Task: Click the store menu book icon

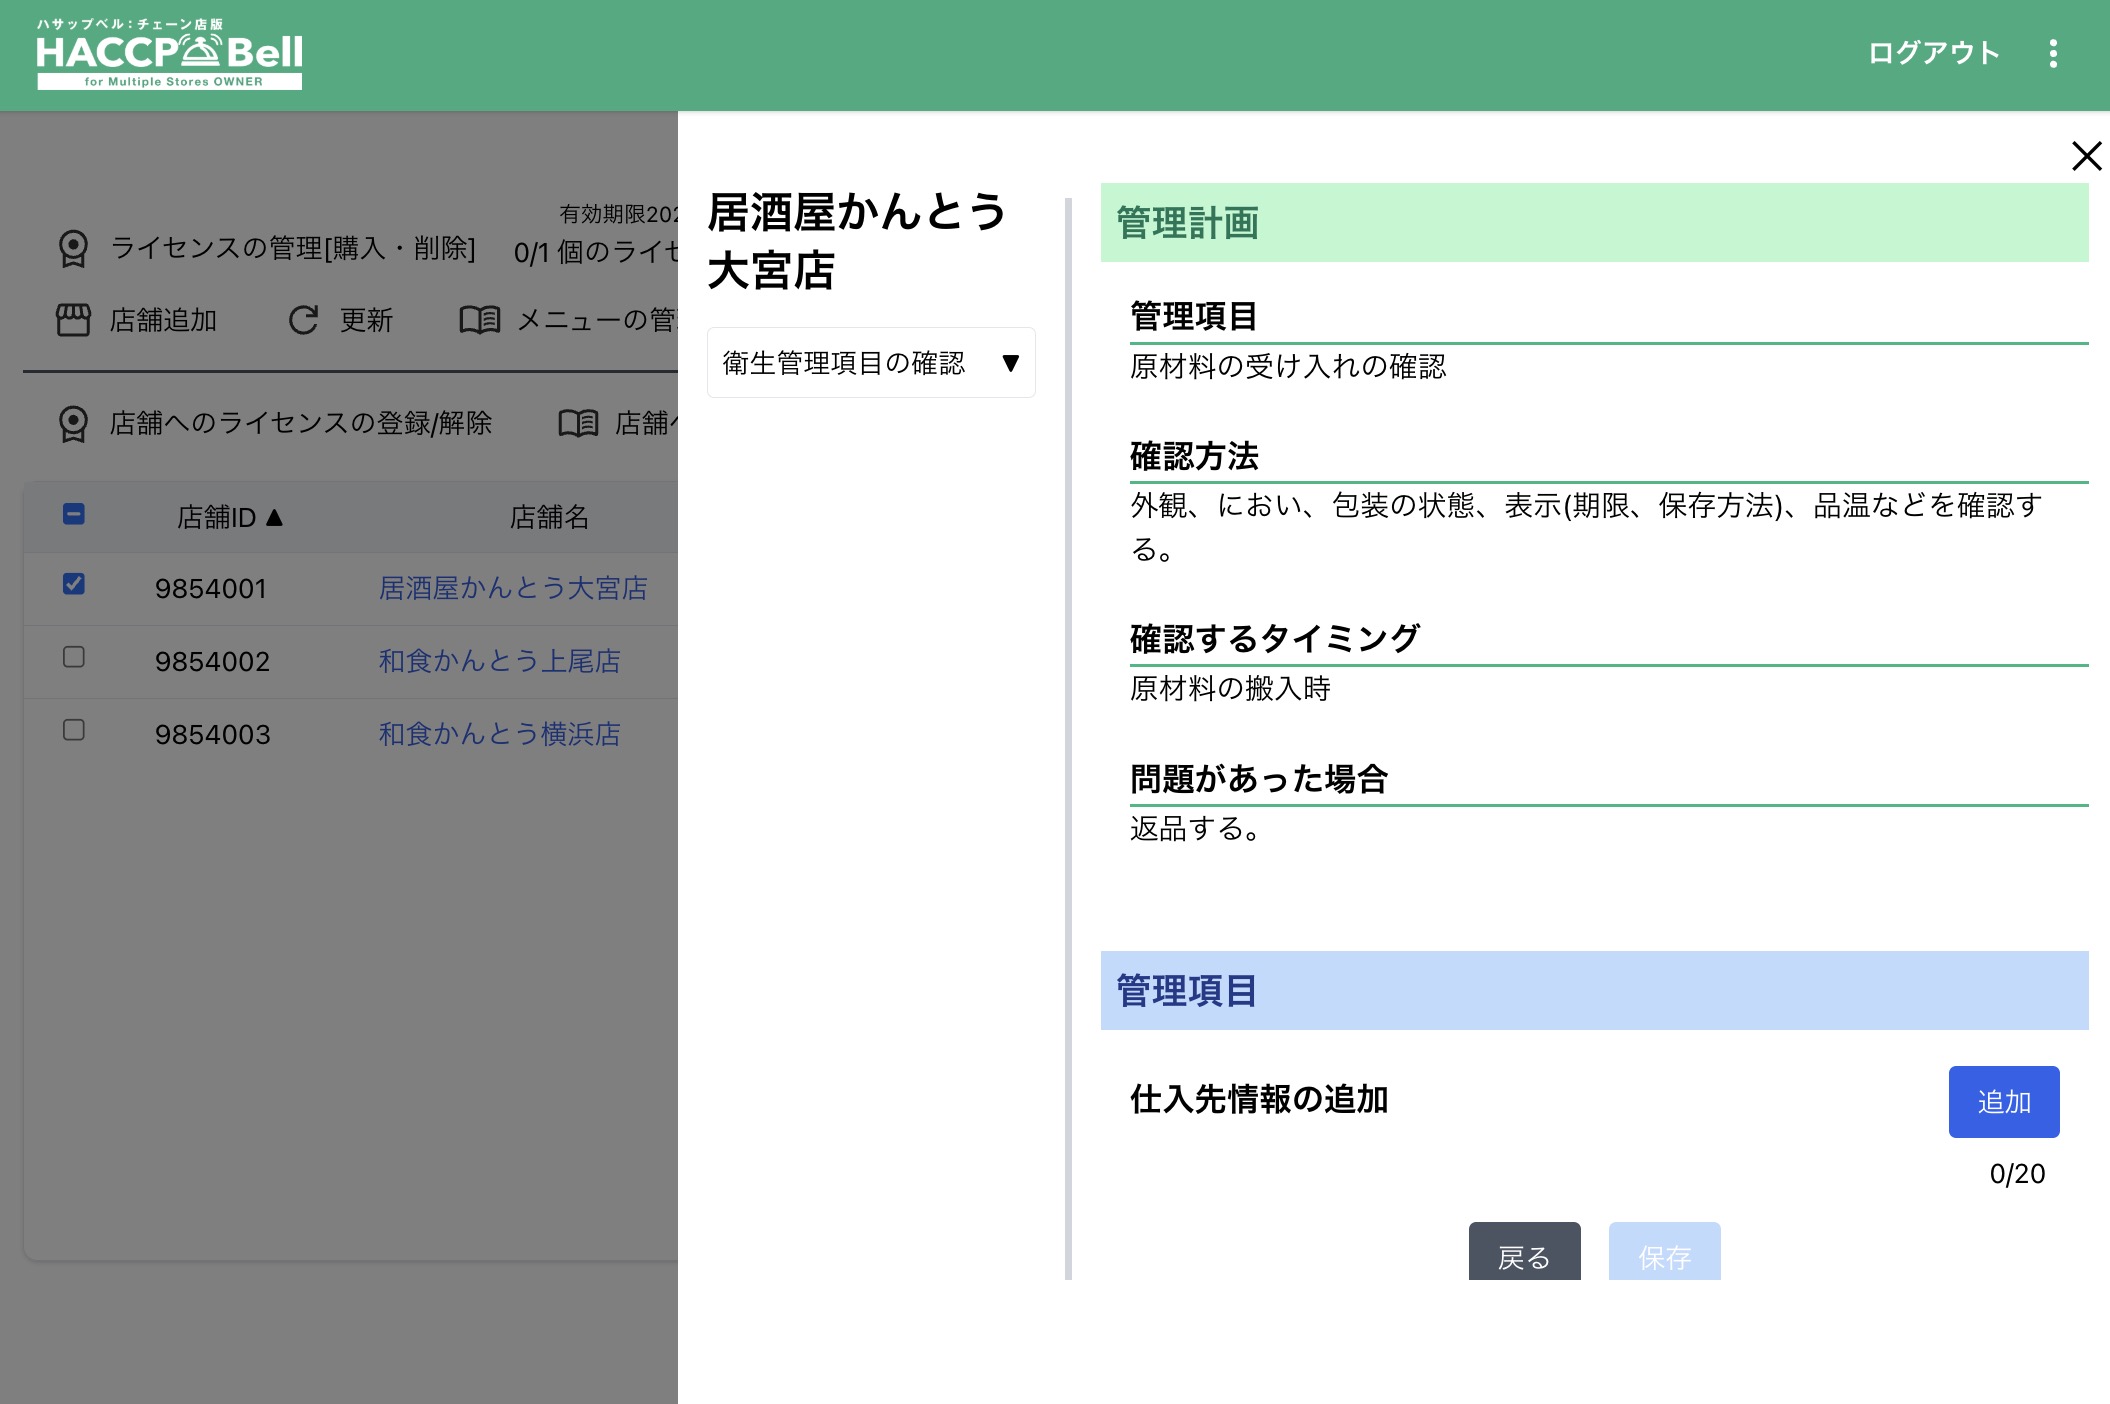Action: click(x=578, y=423)
